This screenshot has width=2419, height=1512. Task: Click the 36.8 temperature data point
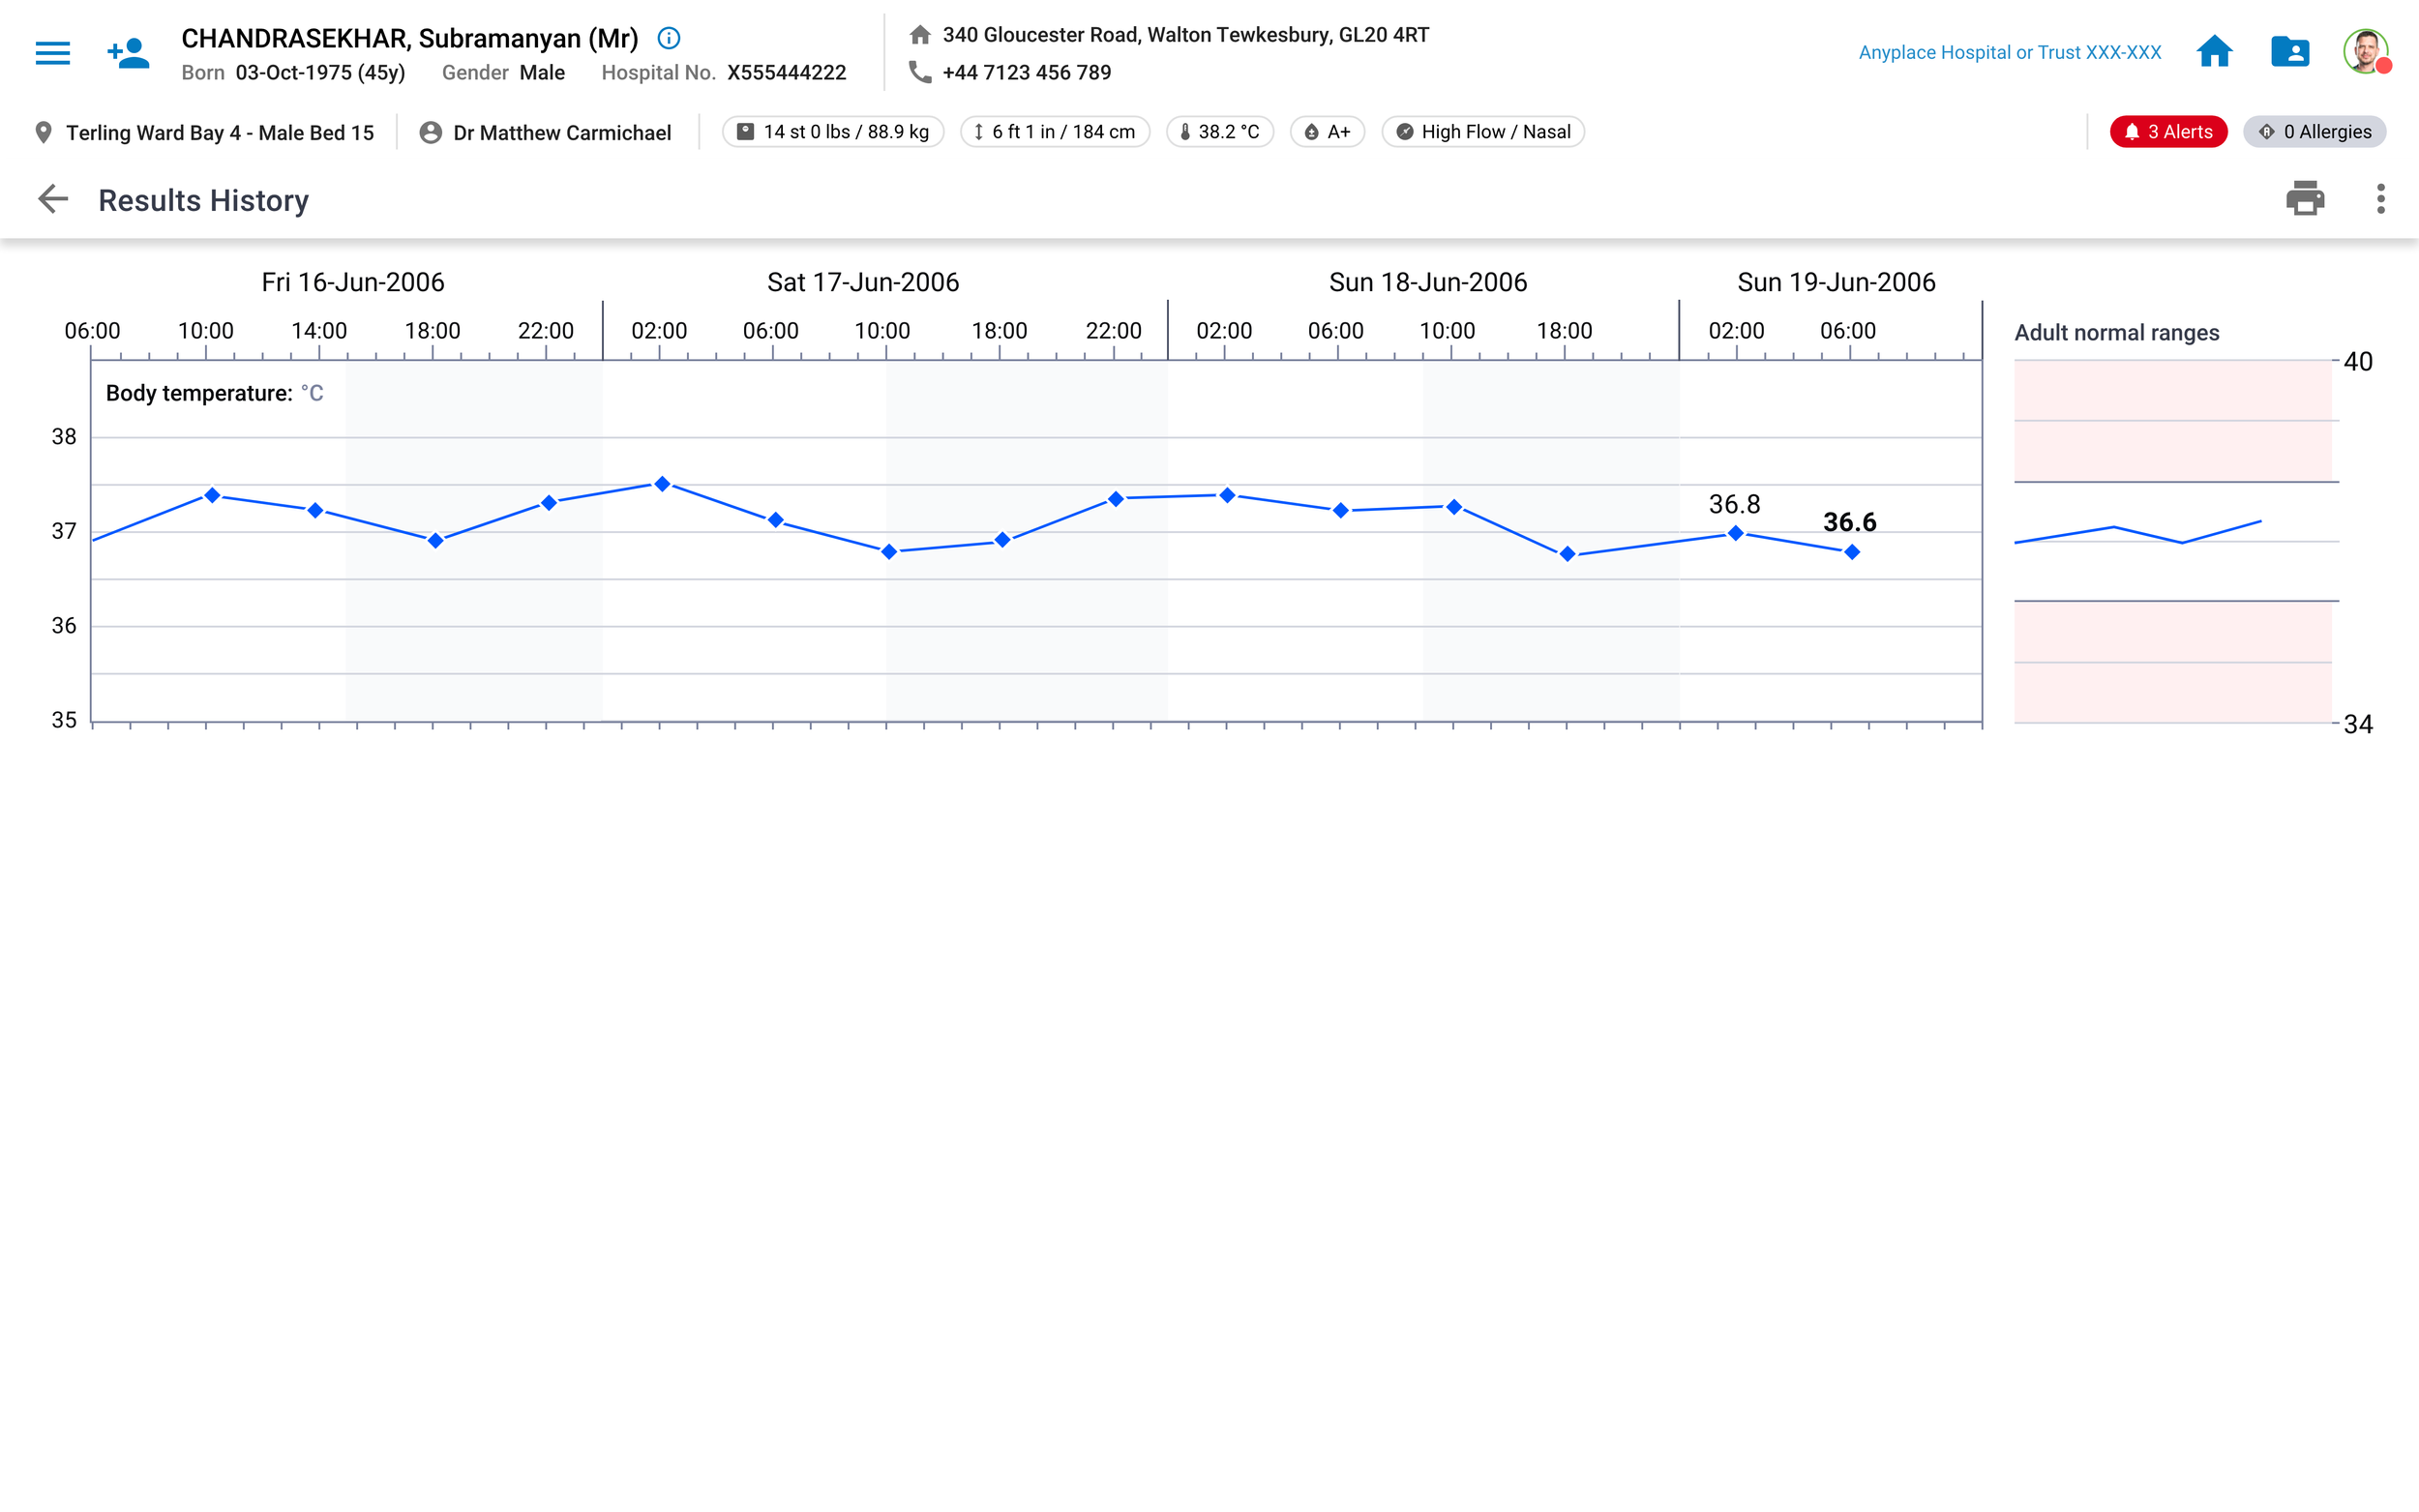pos(1735,533)
